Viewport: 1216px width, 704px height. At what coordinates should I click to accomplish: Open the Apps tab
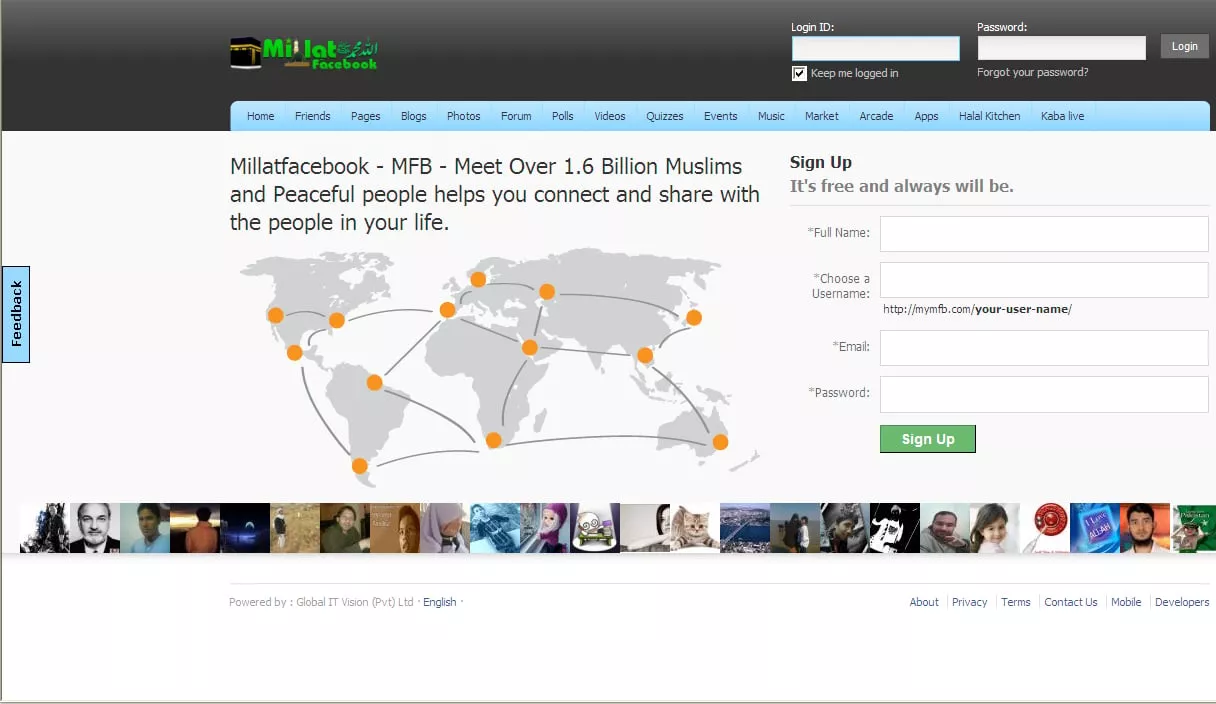coord(927,116)
